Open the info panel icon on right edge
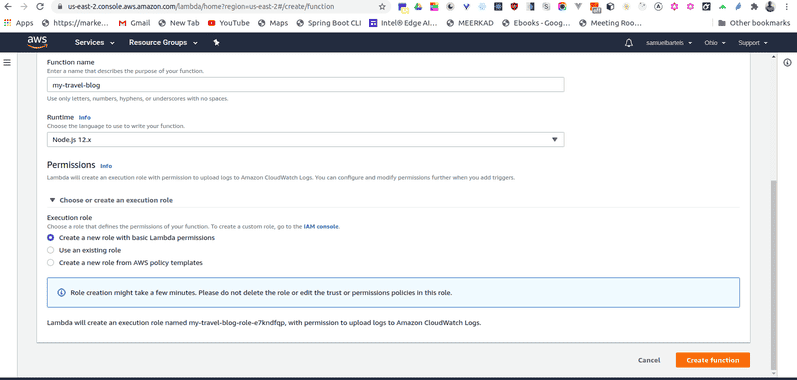This screenshot has width=797, height=380. tap(787, 62)
